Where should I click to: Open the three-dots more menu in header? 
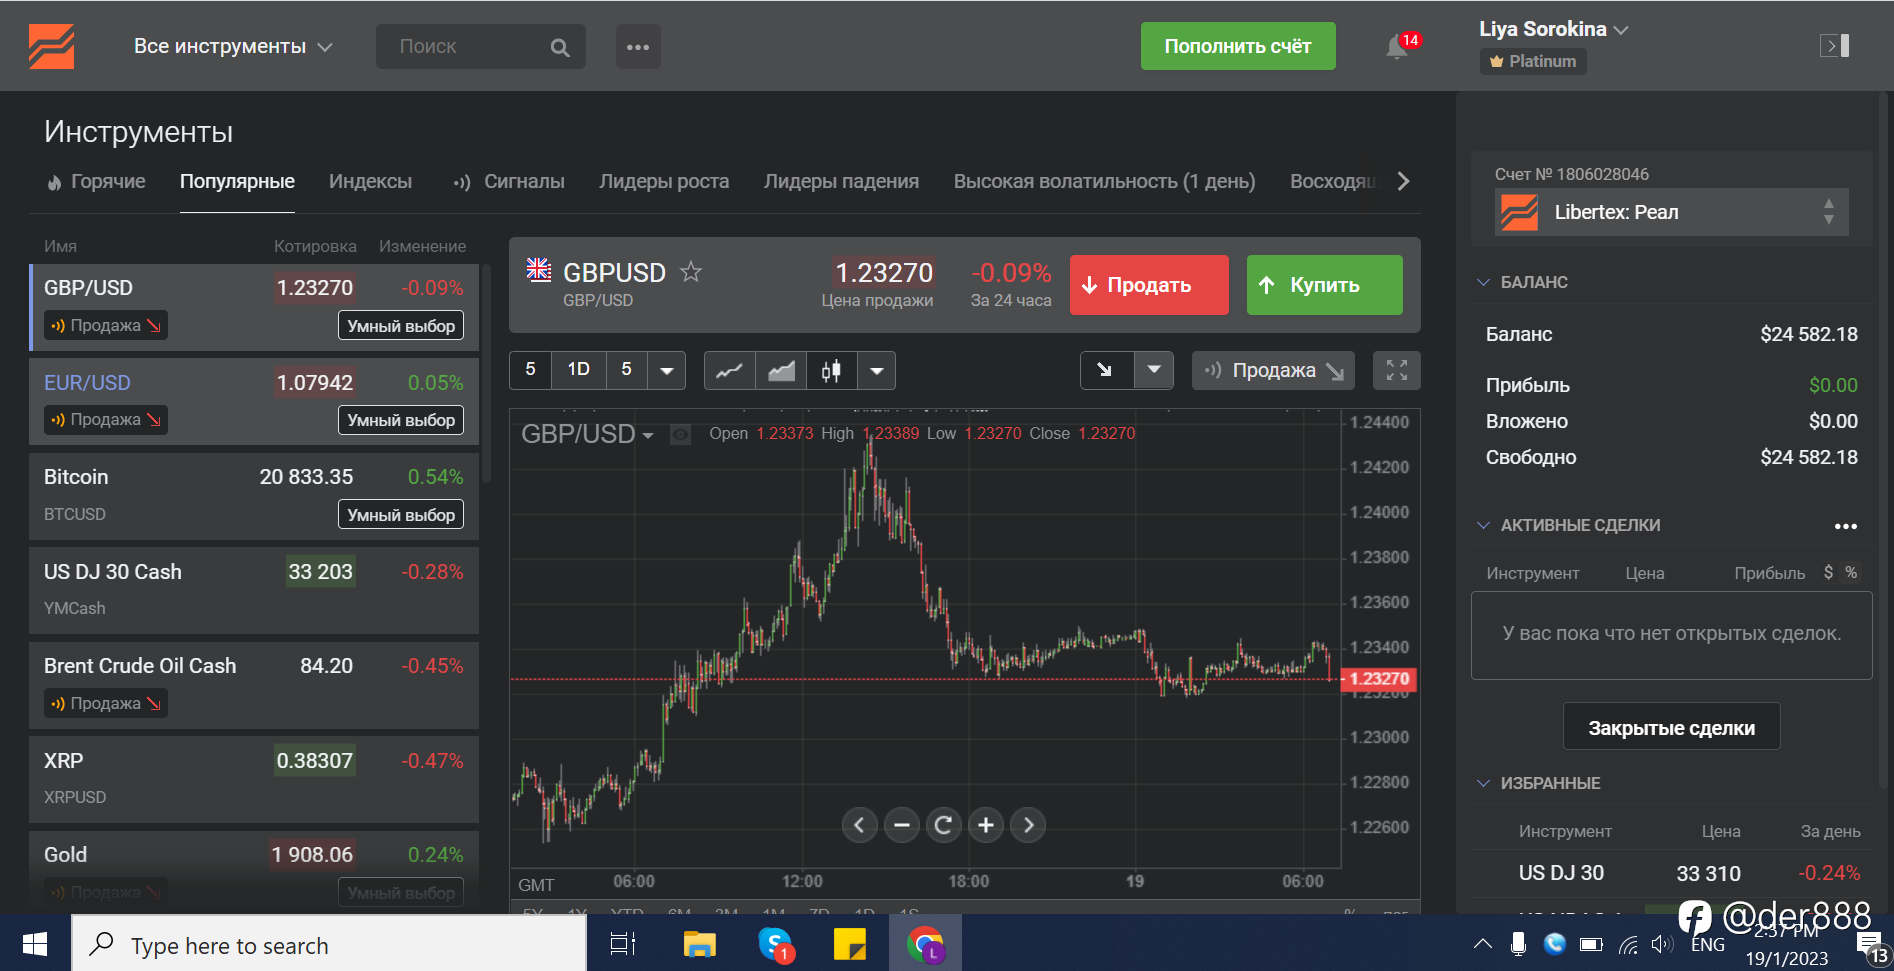click(638, 47)
